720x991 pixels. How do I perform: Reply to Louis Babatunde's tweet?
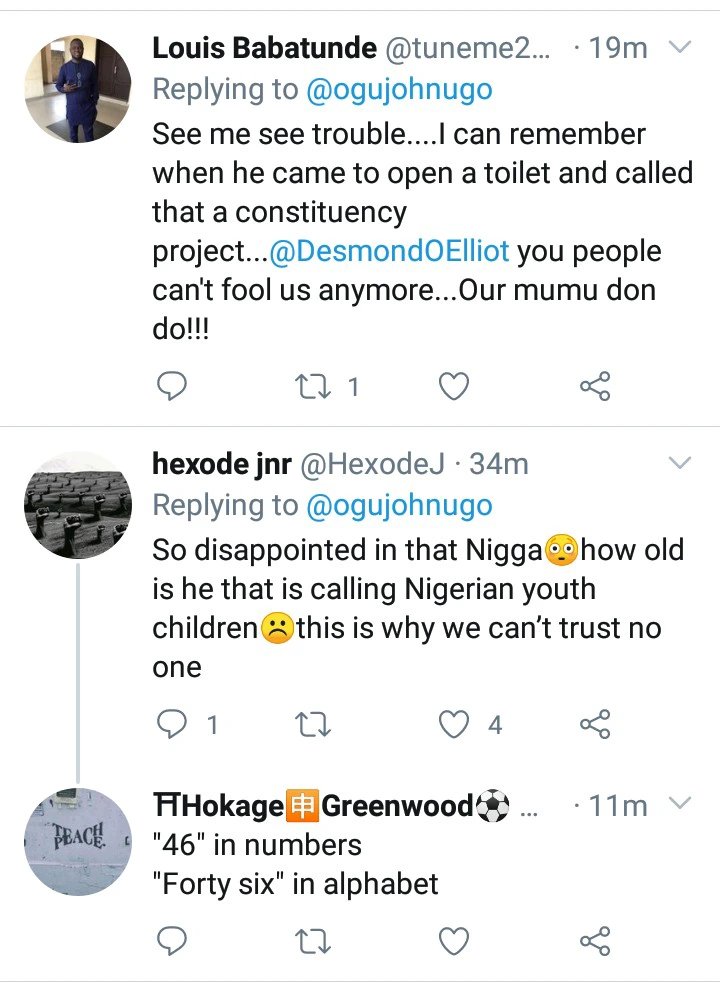(x=174, y=386)
